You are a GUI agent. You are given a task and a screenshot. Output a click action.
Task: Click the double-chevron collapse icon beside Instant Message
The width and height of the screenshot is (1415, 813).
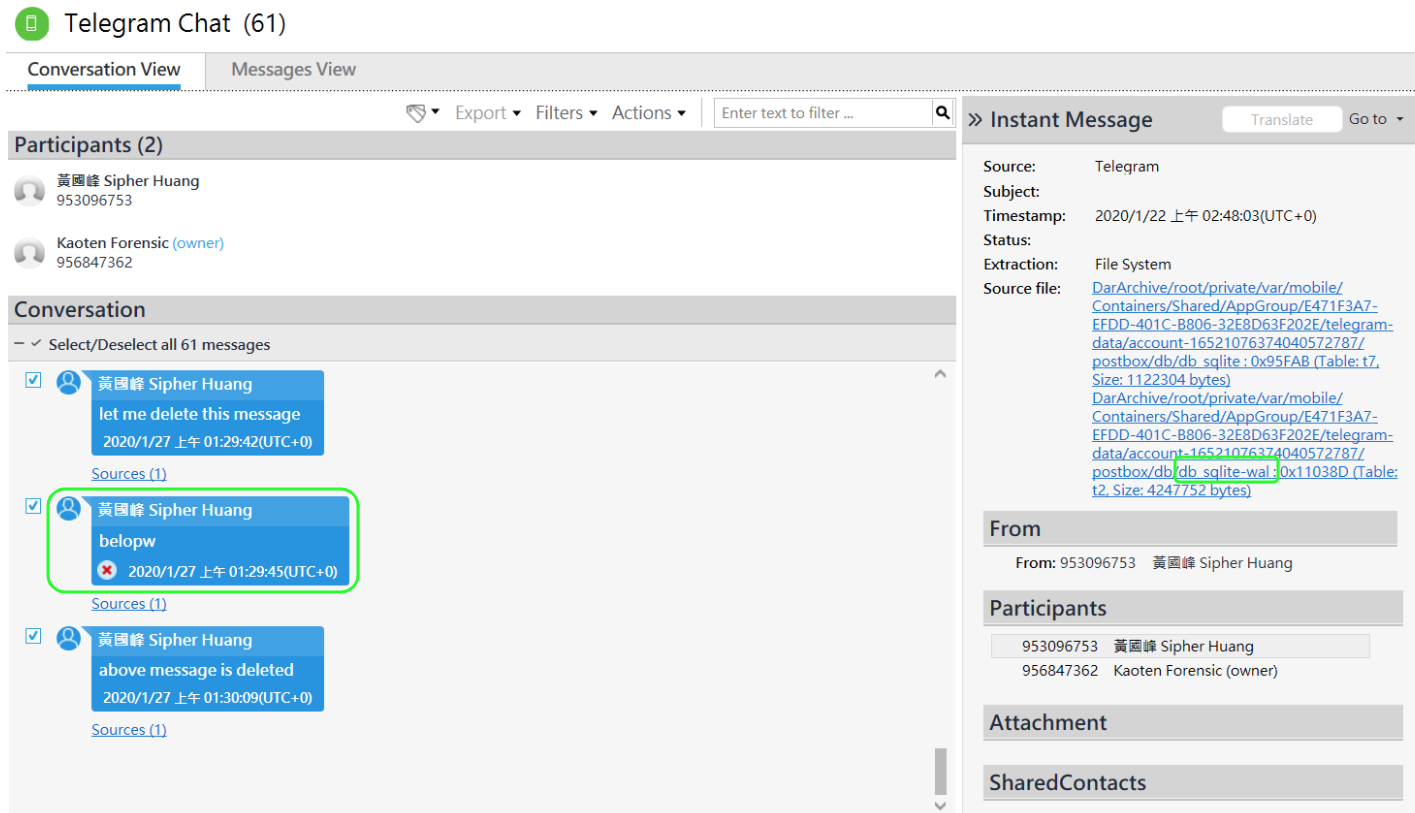(975, 120)
